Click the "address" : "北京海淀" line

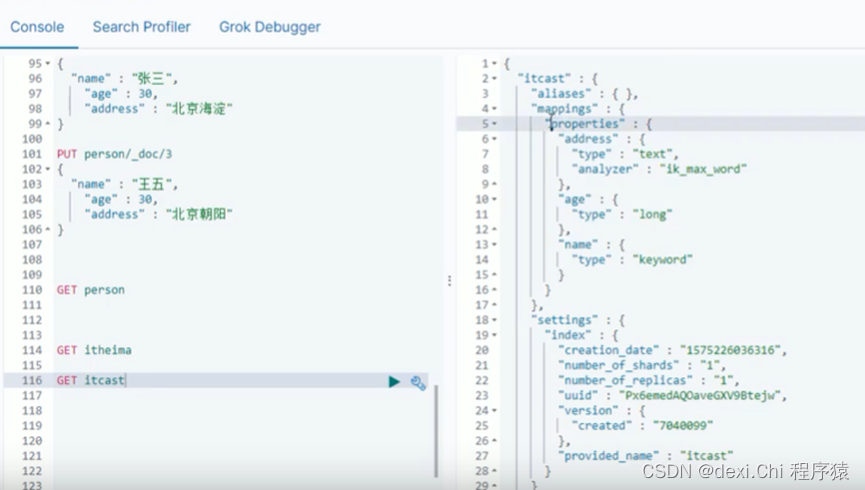click(x=158, y=109)
